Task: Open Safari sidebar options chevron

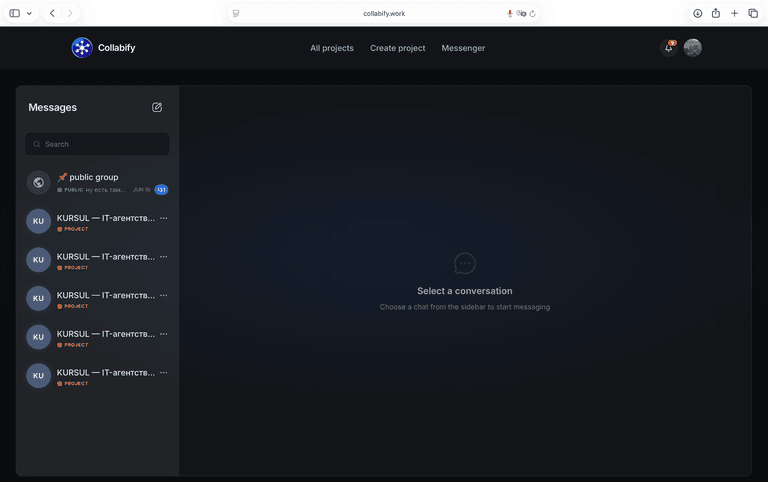Action: 29,13
